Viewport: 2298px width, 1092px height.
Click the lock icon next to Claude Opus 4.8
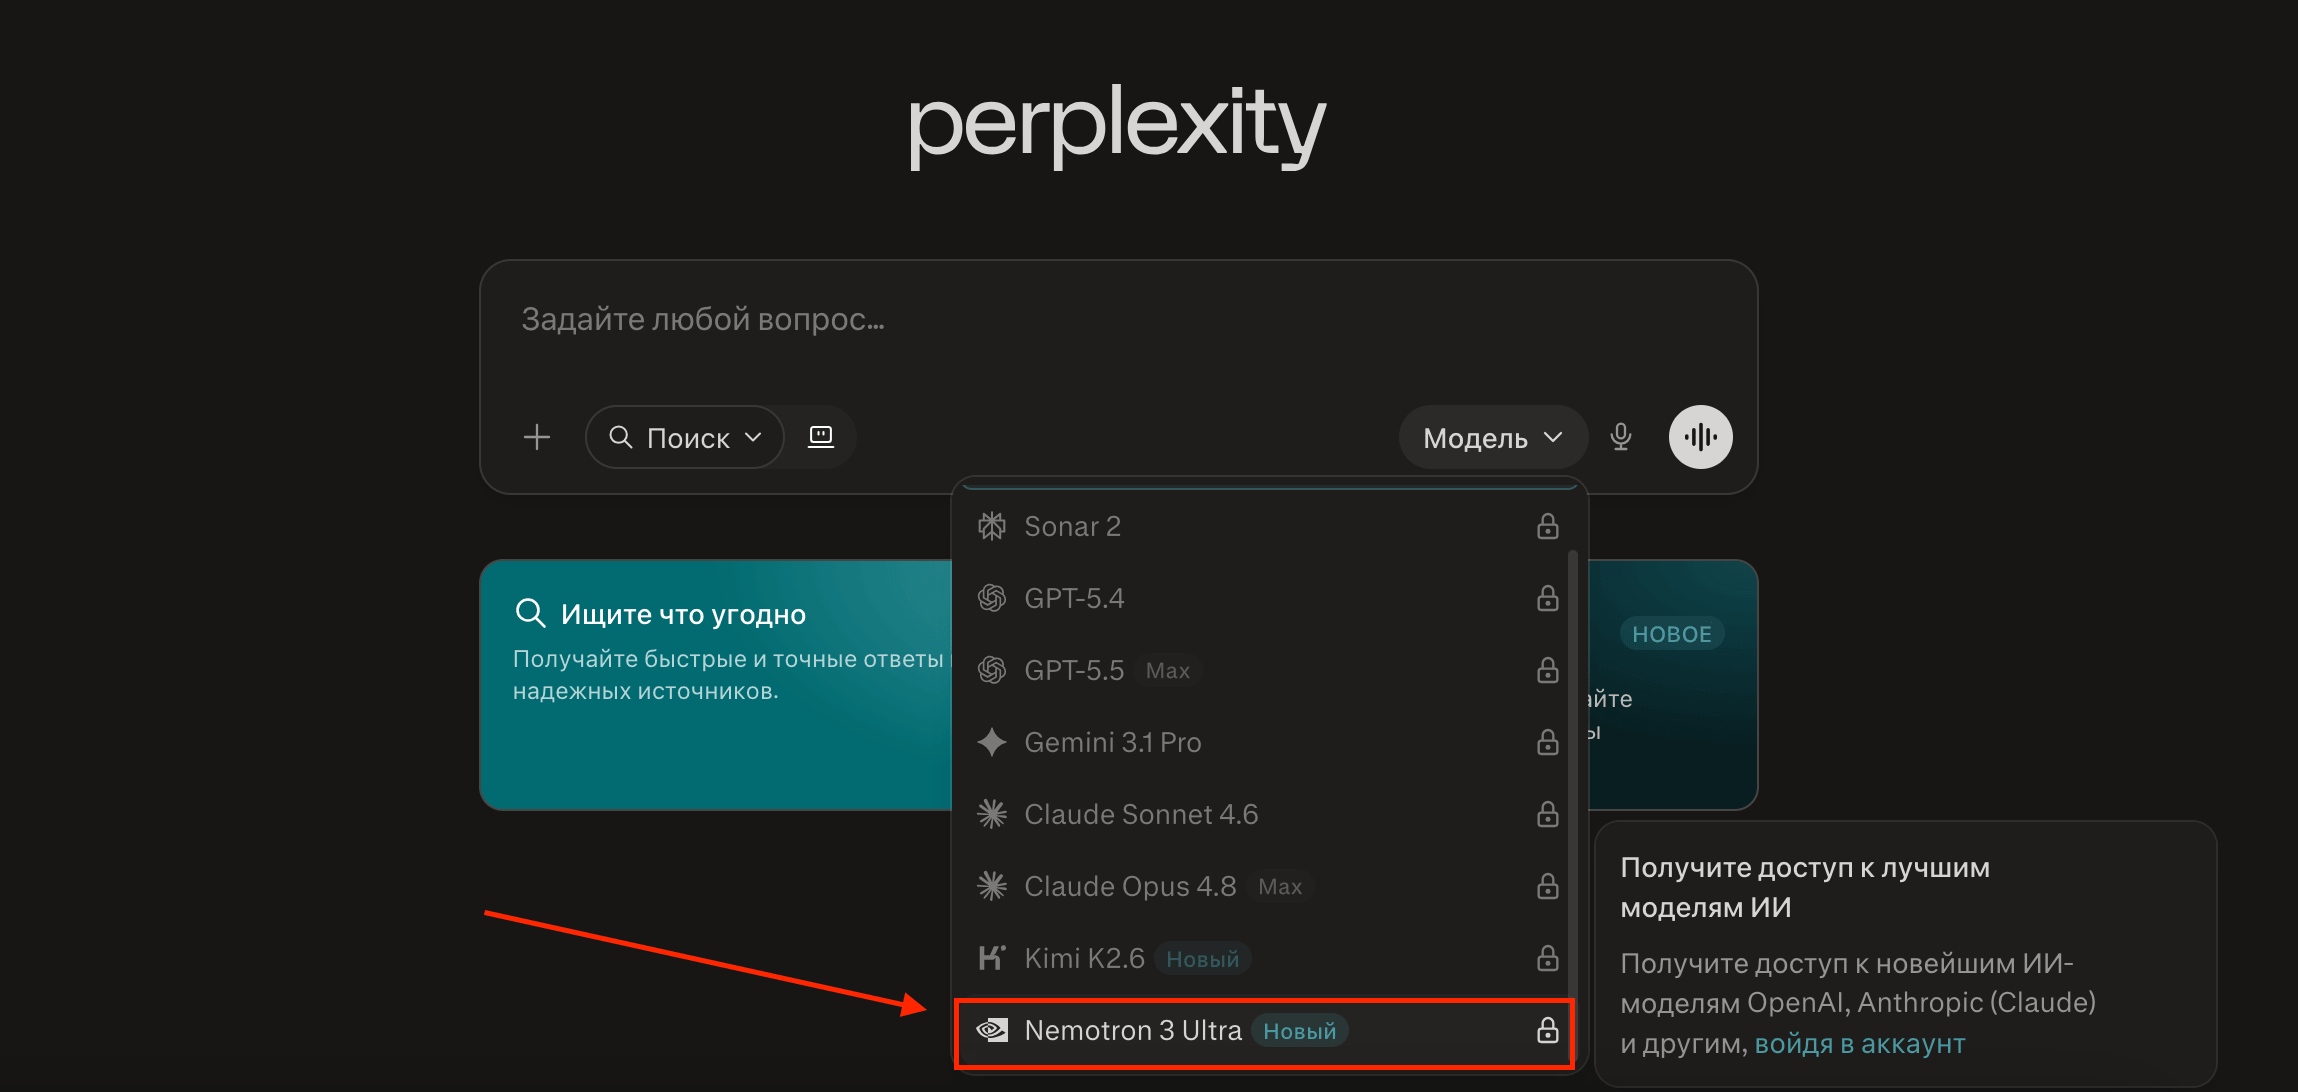1548,886
